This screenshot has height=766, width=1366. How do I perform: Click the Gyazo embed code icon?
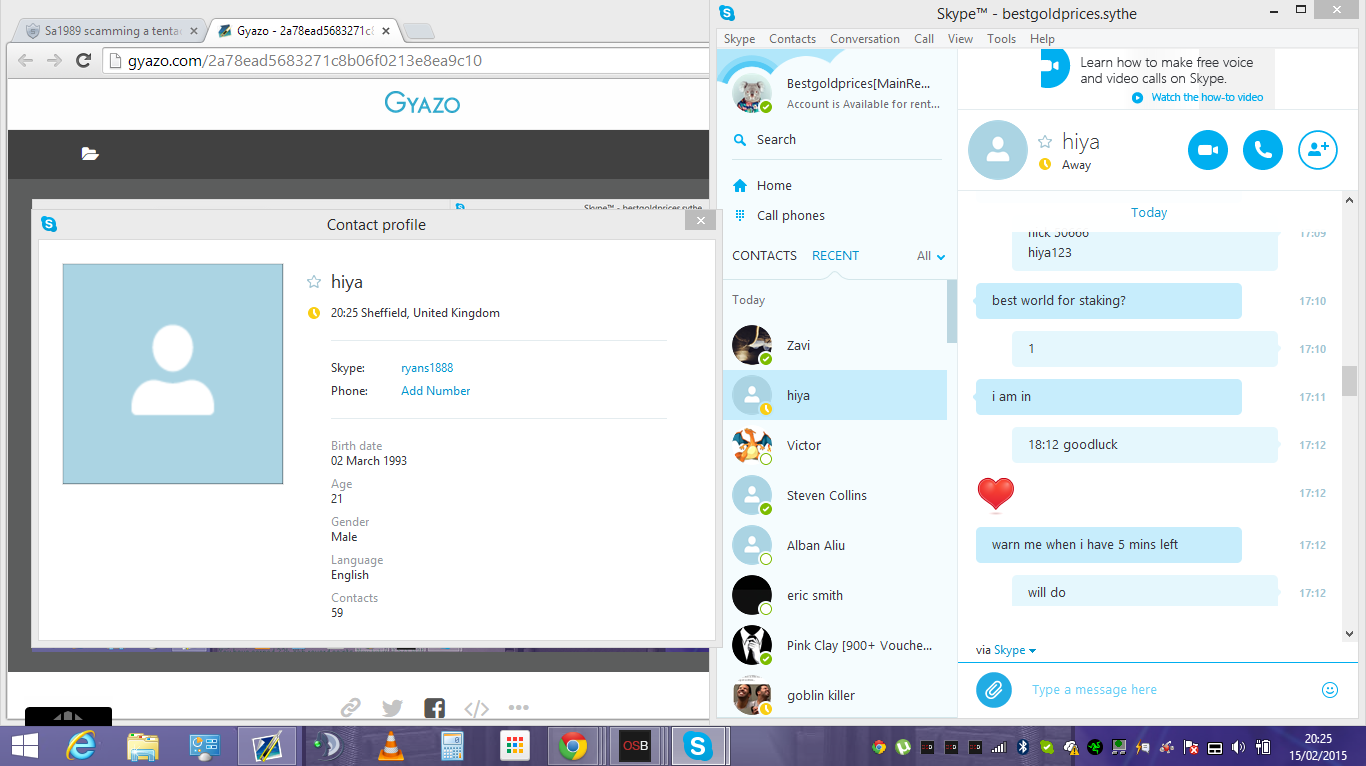tap(477, 708)
